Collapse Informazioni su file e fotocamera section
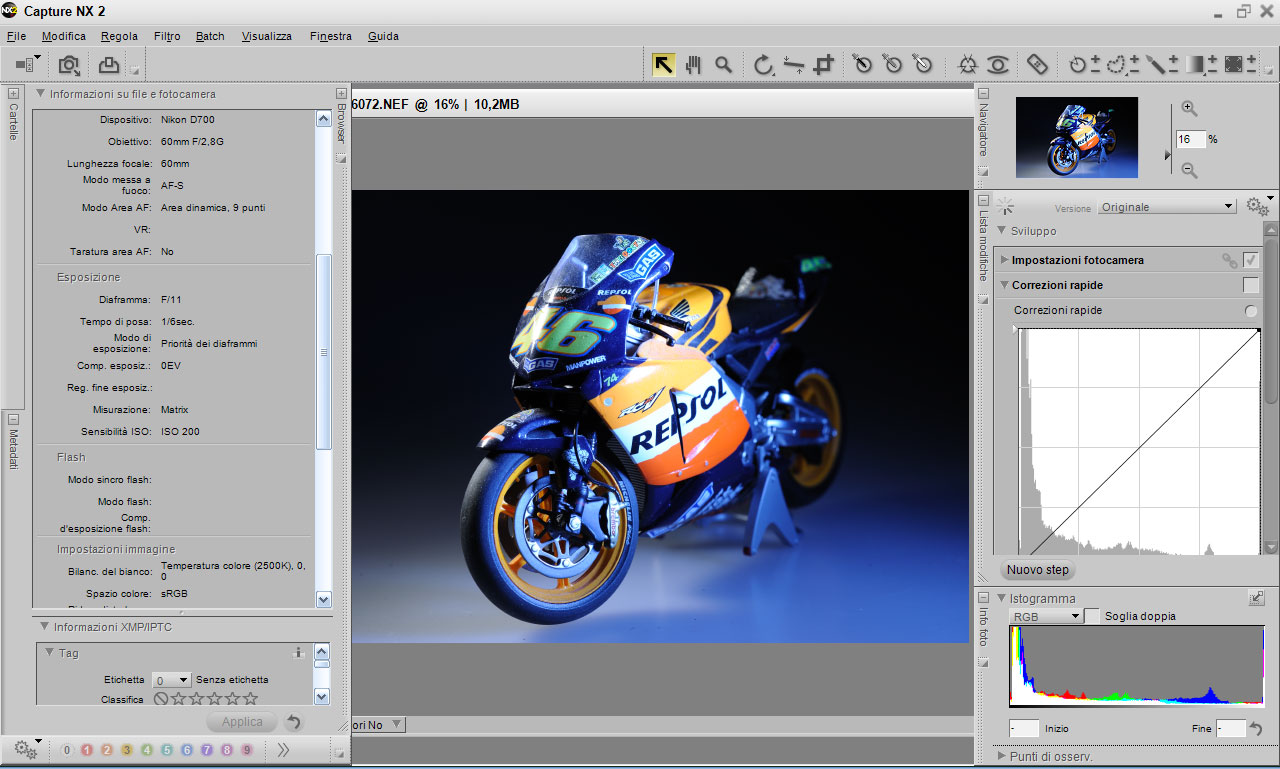The image size is (1280, 769). (41, 94)
